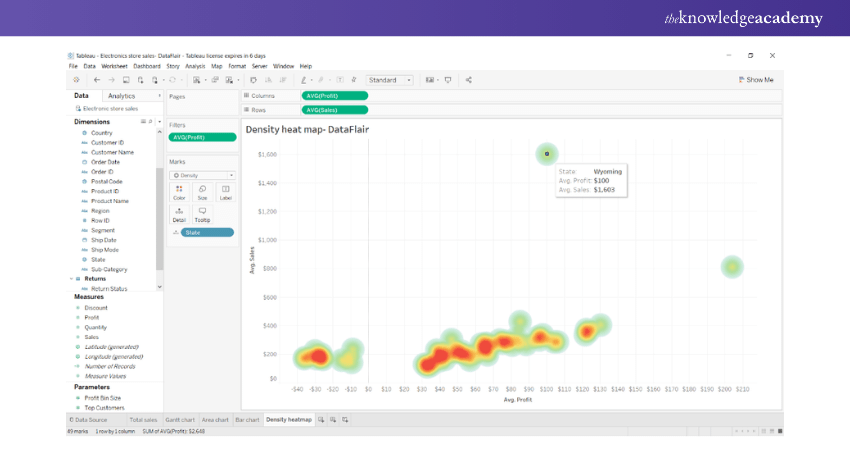Click the undo back arrow
850x450 pixels.
coord(96,79)
